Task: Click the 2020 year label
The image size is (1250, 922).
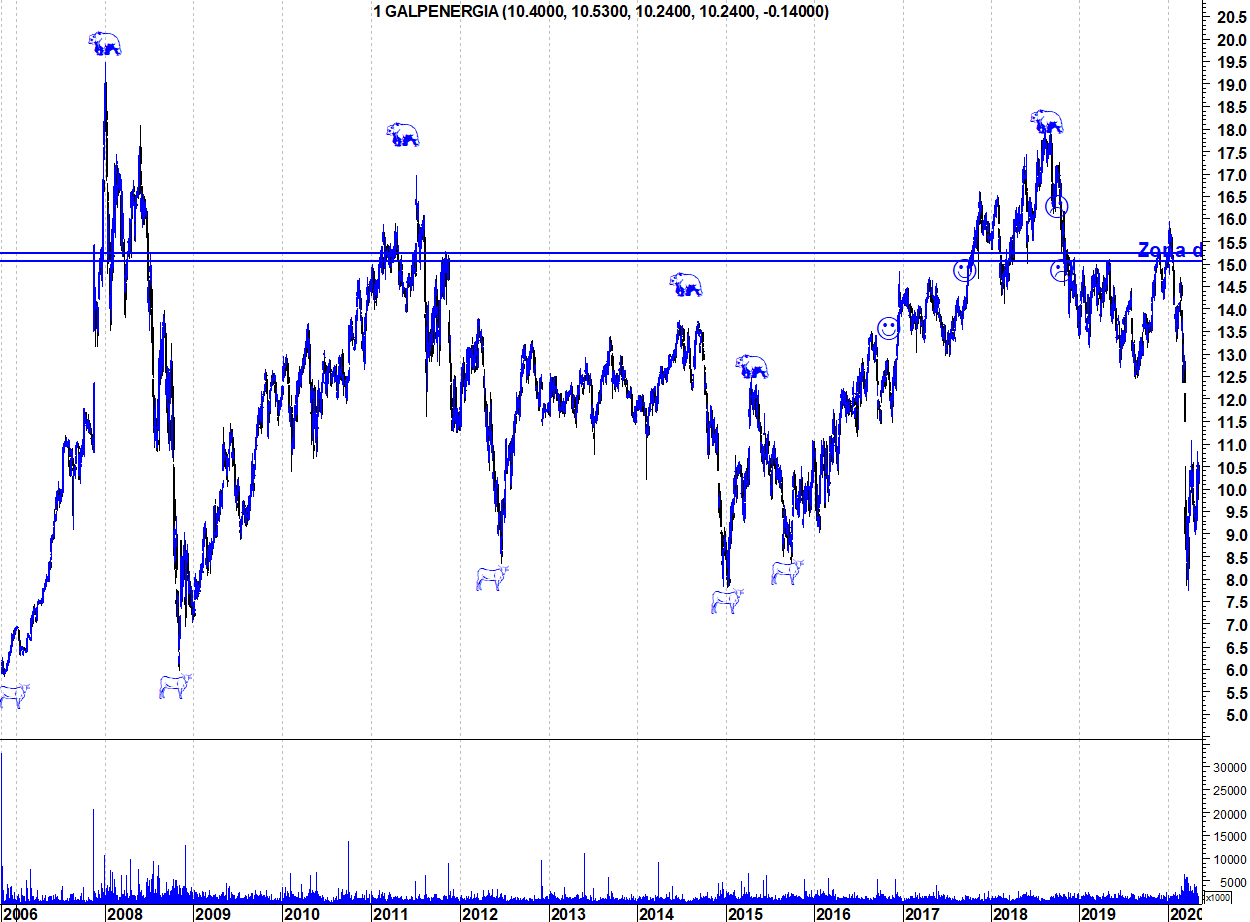Action: (x=1185, y=913)
